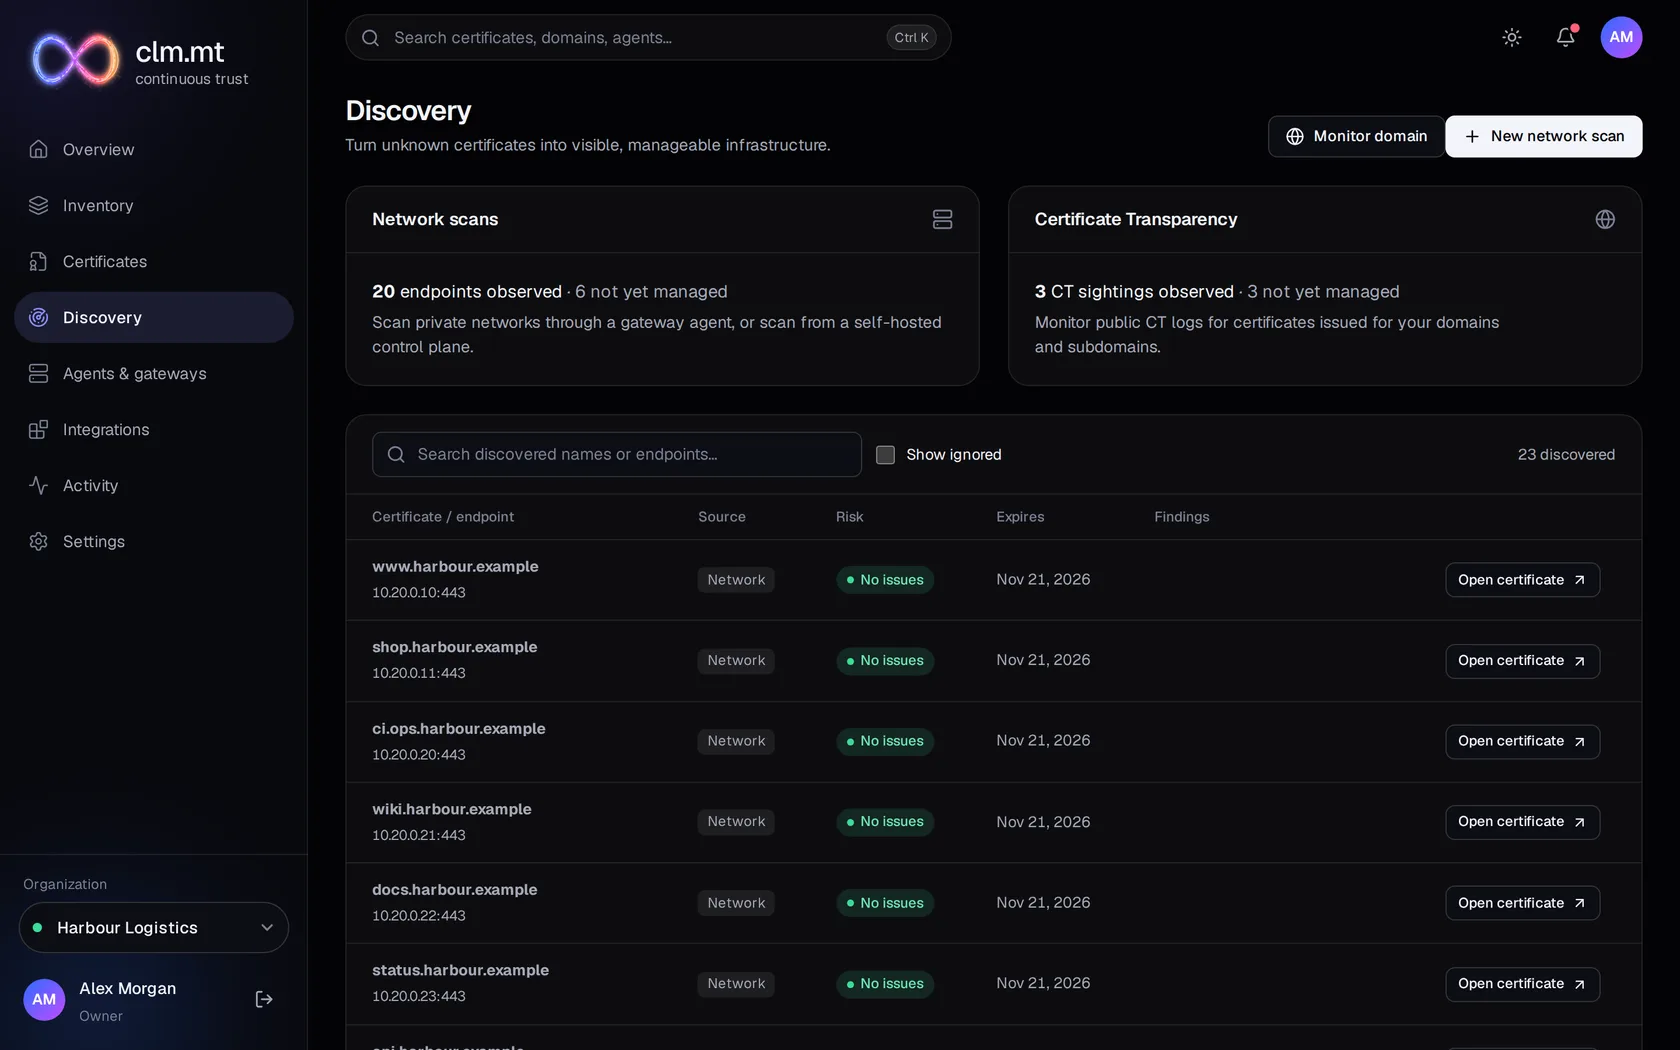Click the Integrations blocks icon
This screenshot has height=1050, width=1680.
tap(39, 429)
